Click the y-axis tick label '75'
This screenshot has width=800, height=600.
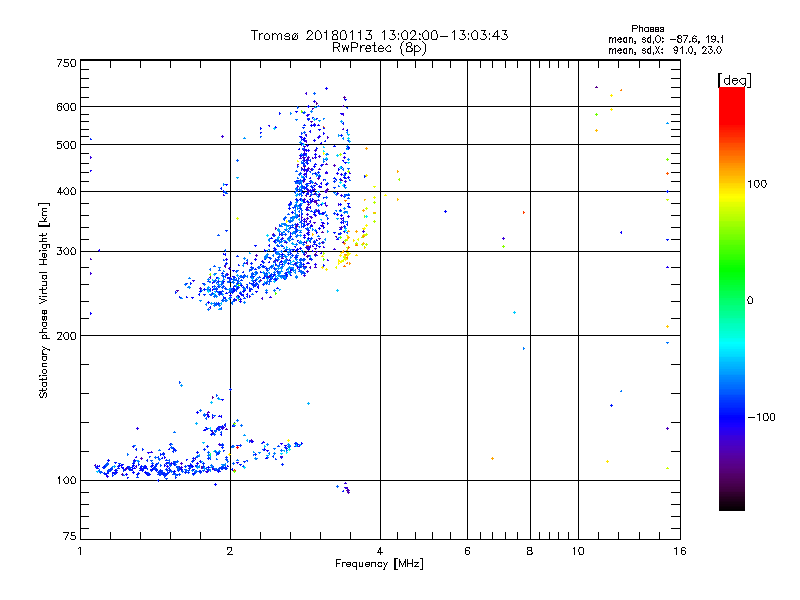click(x=70, y=536)
